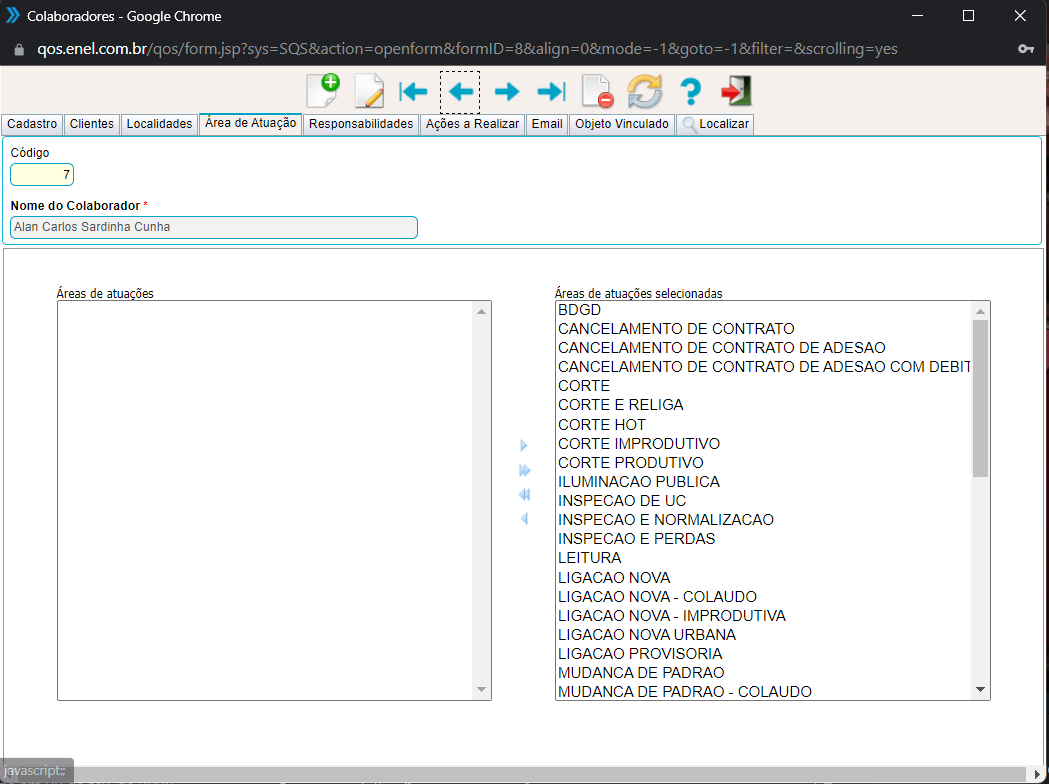Click the Código input field
1049x784 pixels.
coord(42,175)
